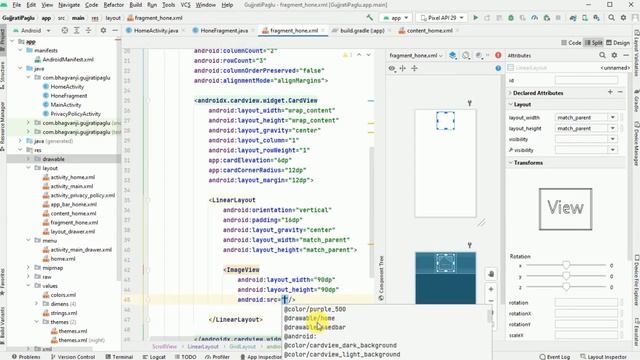Click the Debug app bug icon

click(511, 18)
